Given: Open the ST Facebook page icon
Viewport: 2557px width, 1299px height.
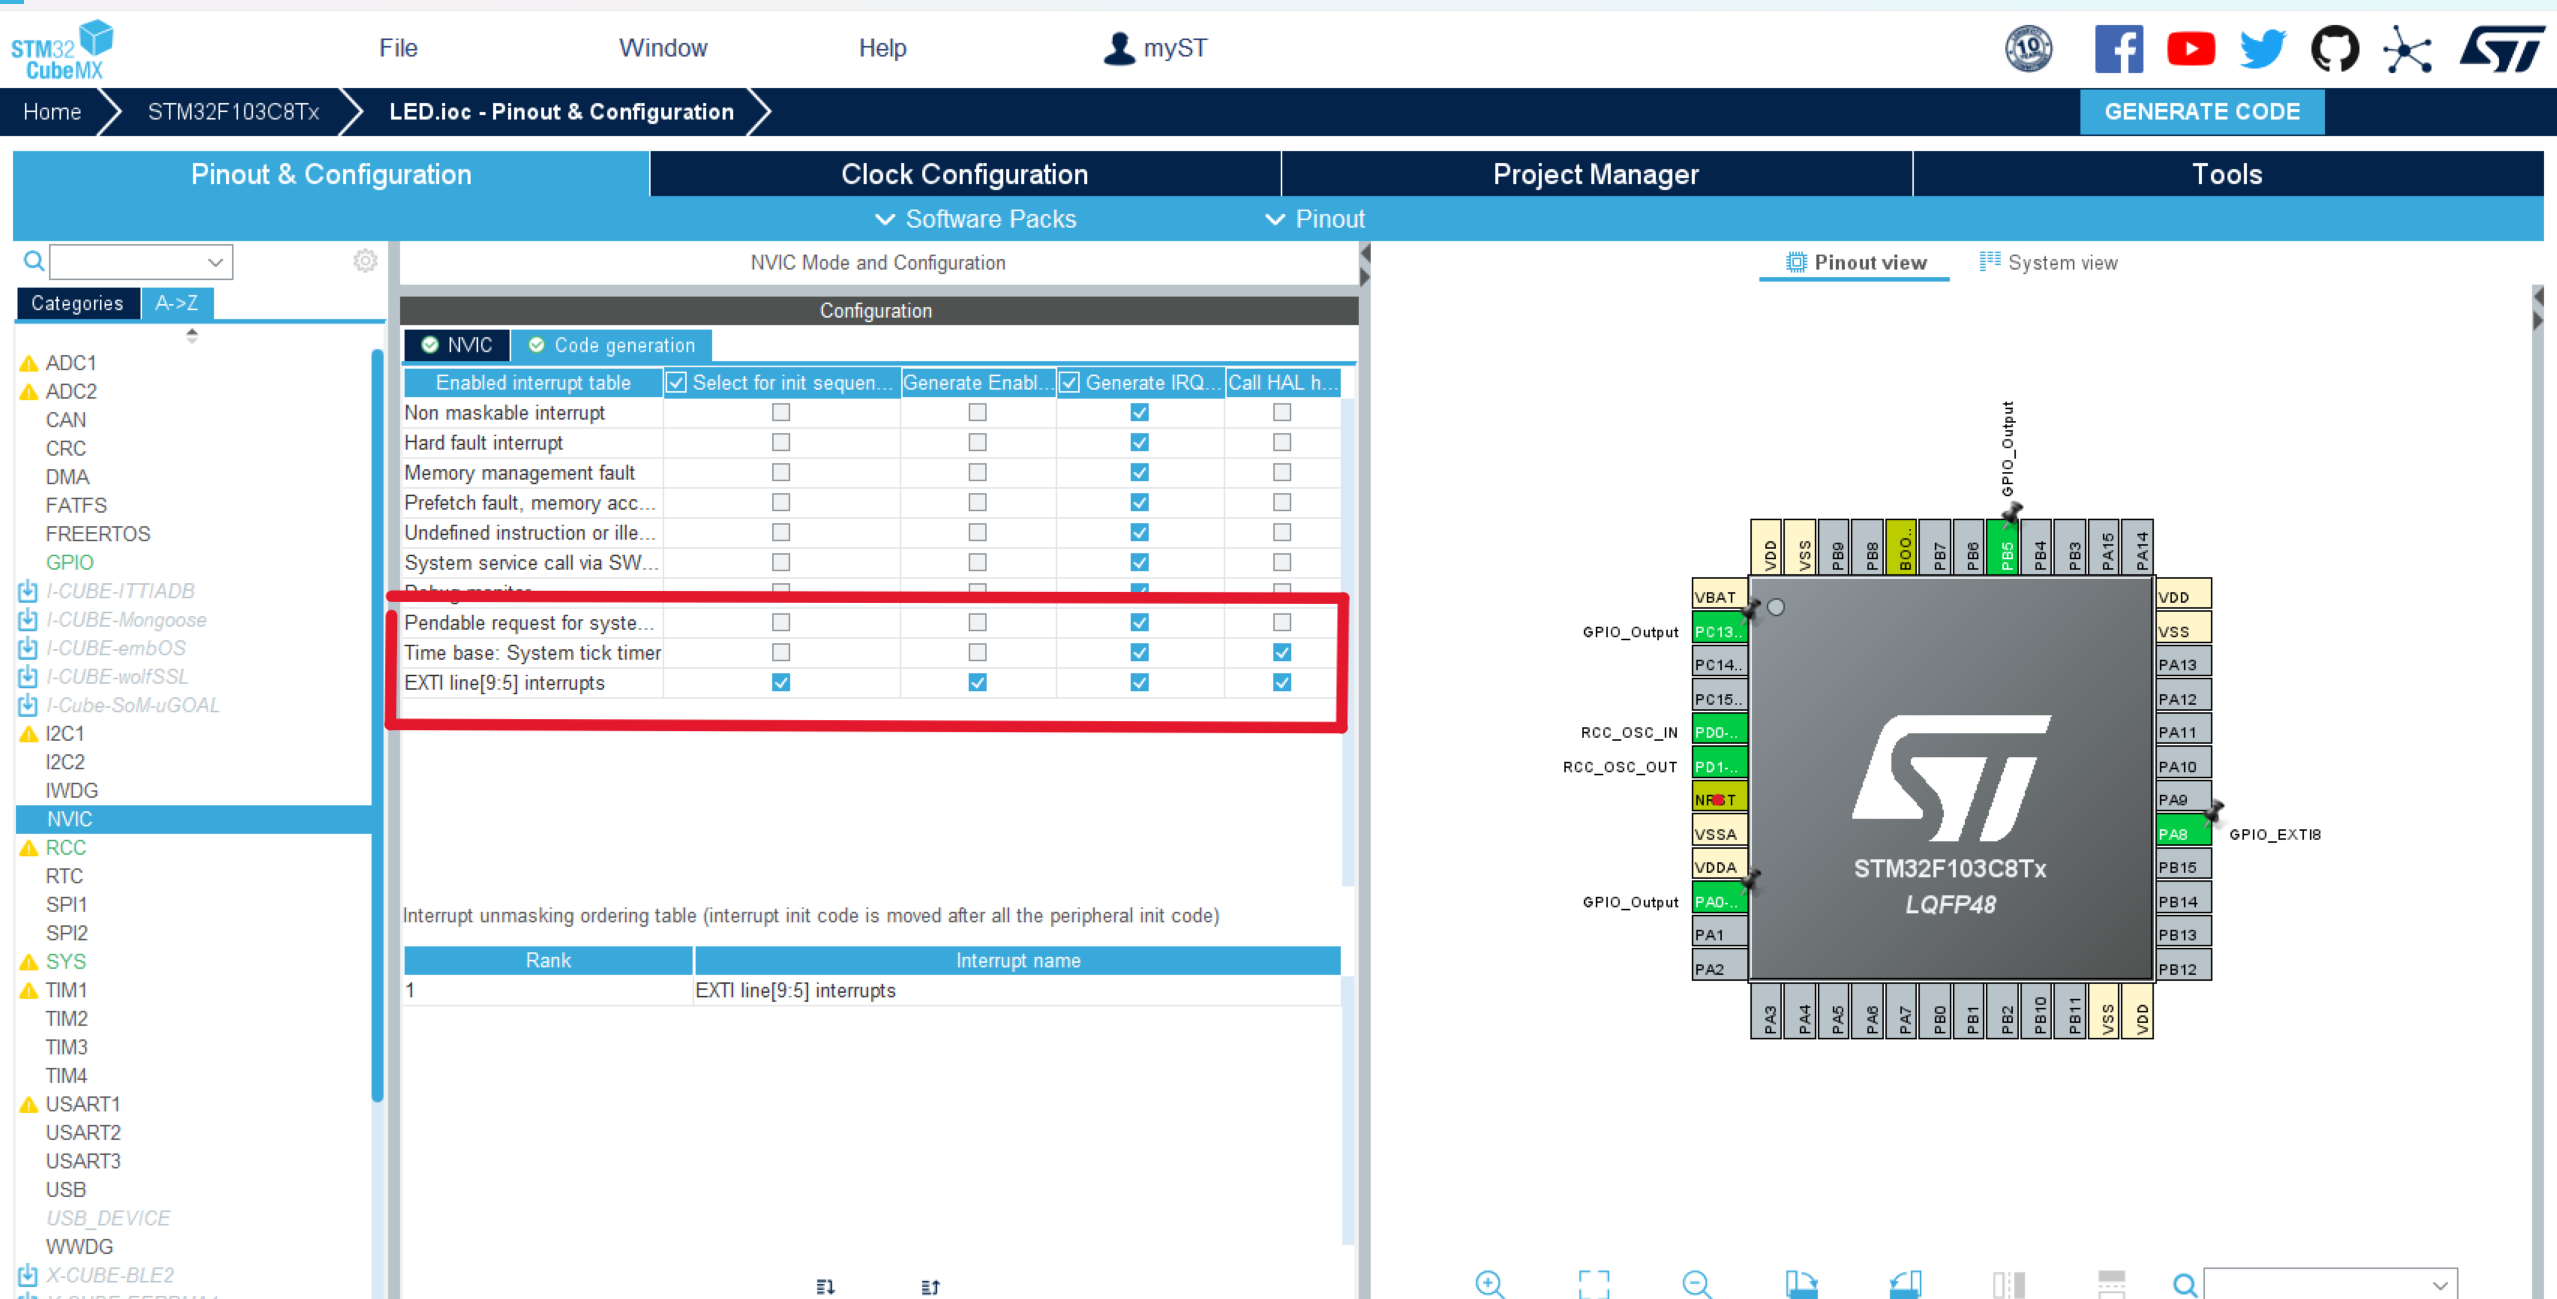Looking at the screenshot, I should click(2118, 49).
